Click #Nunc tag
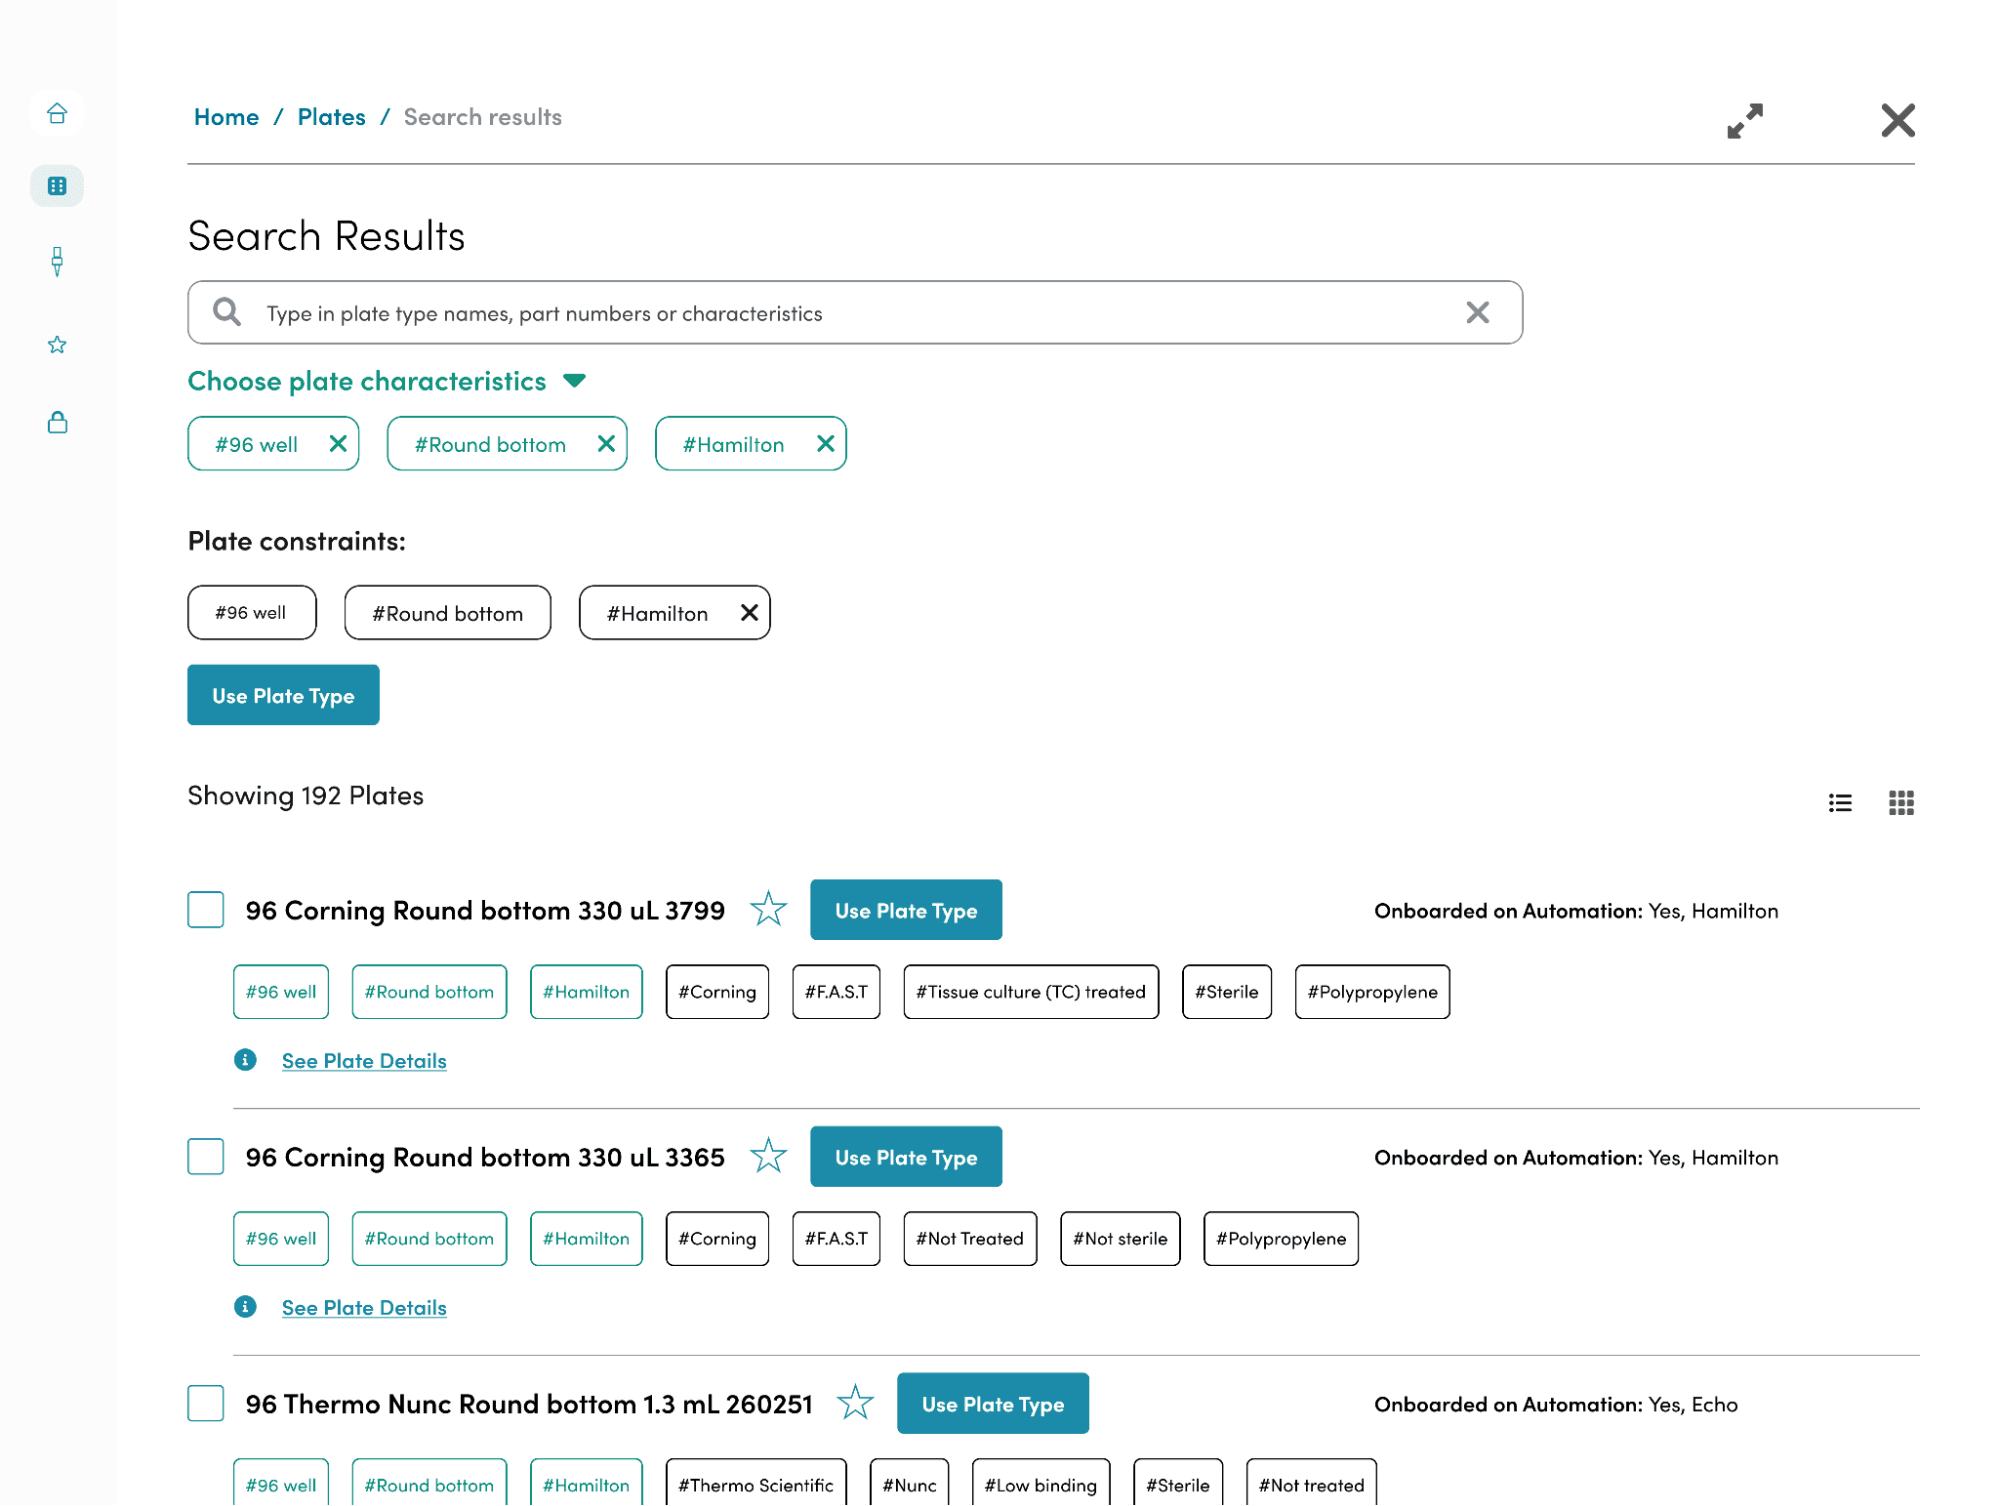 point(909,1484)
